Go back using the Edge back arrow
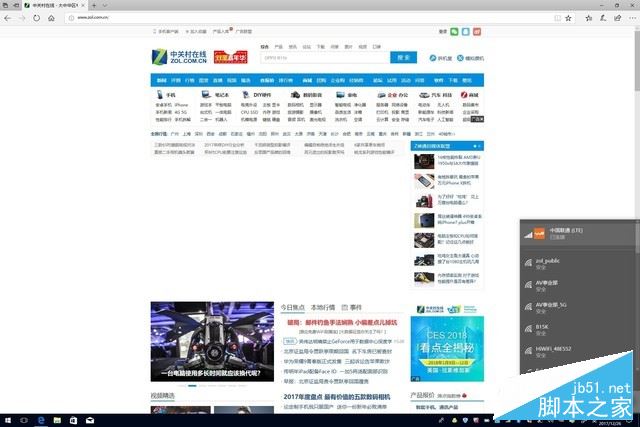The width and height of the screenshot is (640, 427). coord(7,18)
